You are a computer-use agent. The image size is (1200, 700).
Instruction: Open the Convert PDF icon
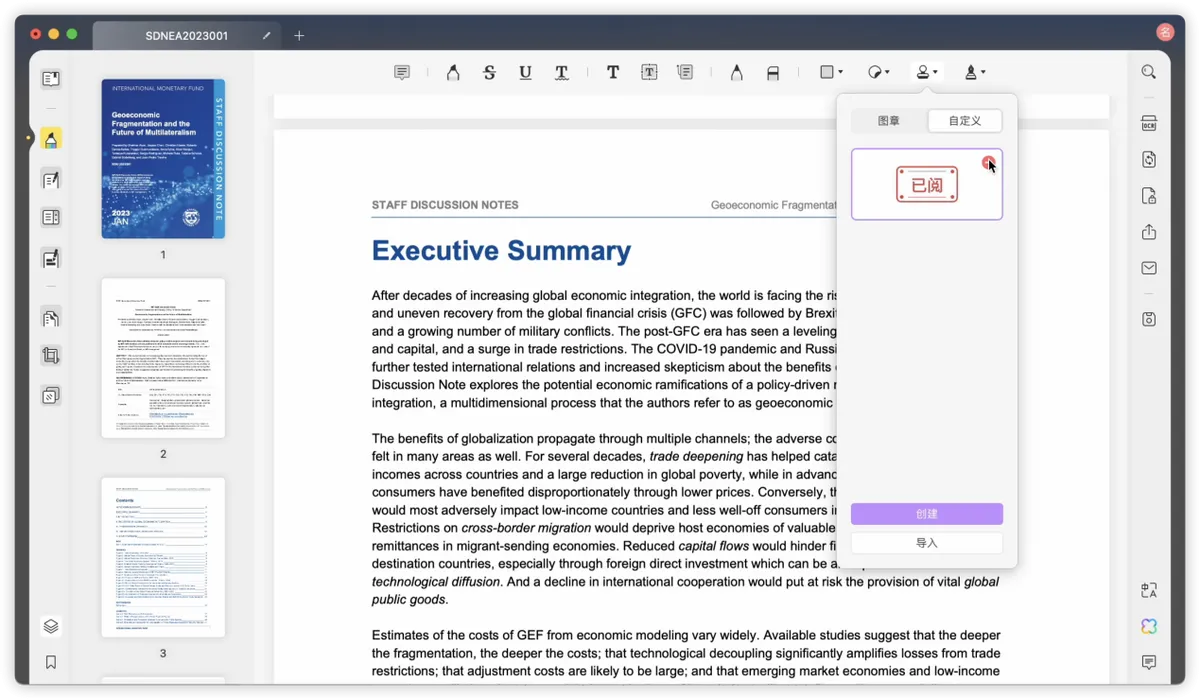coord(1149,160)
